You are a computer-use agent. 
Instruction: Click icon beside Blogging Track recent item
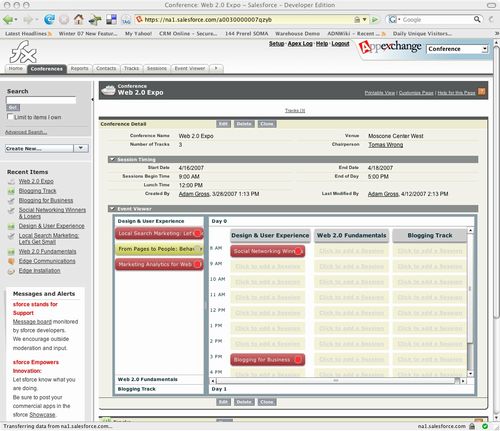pyautogui.click(x=11, y=191)
